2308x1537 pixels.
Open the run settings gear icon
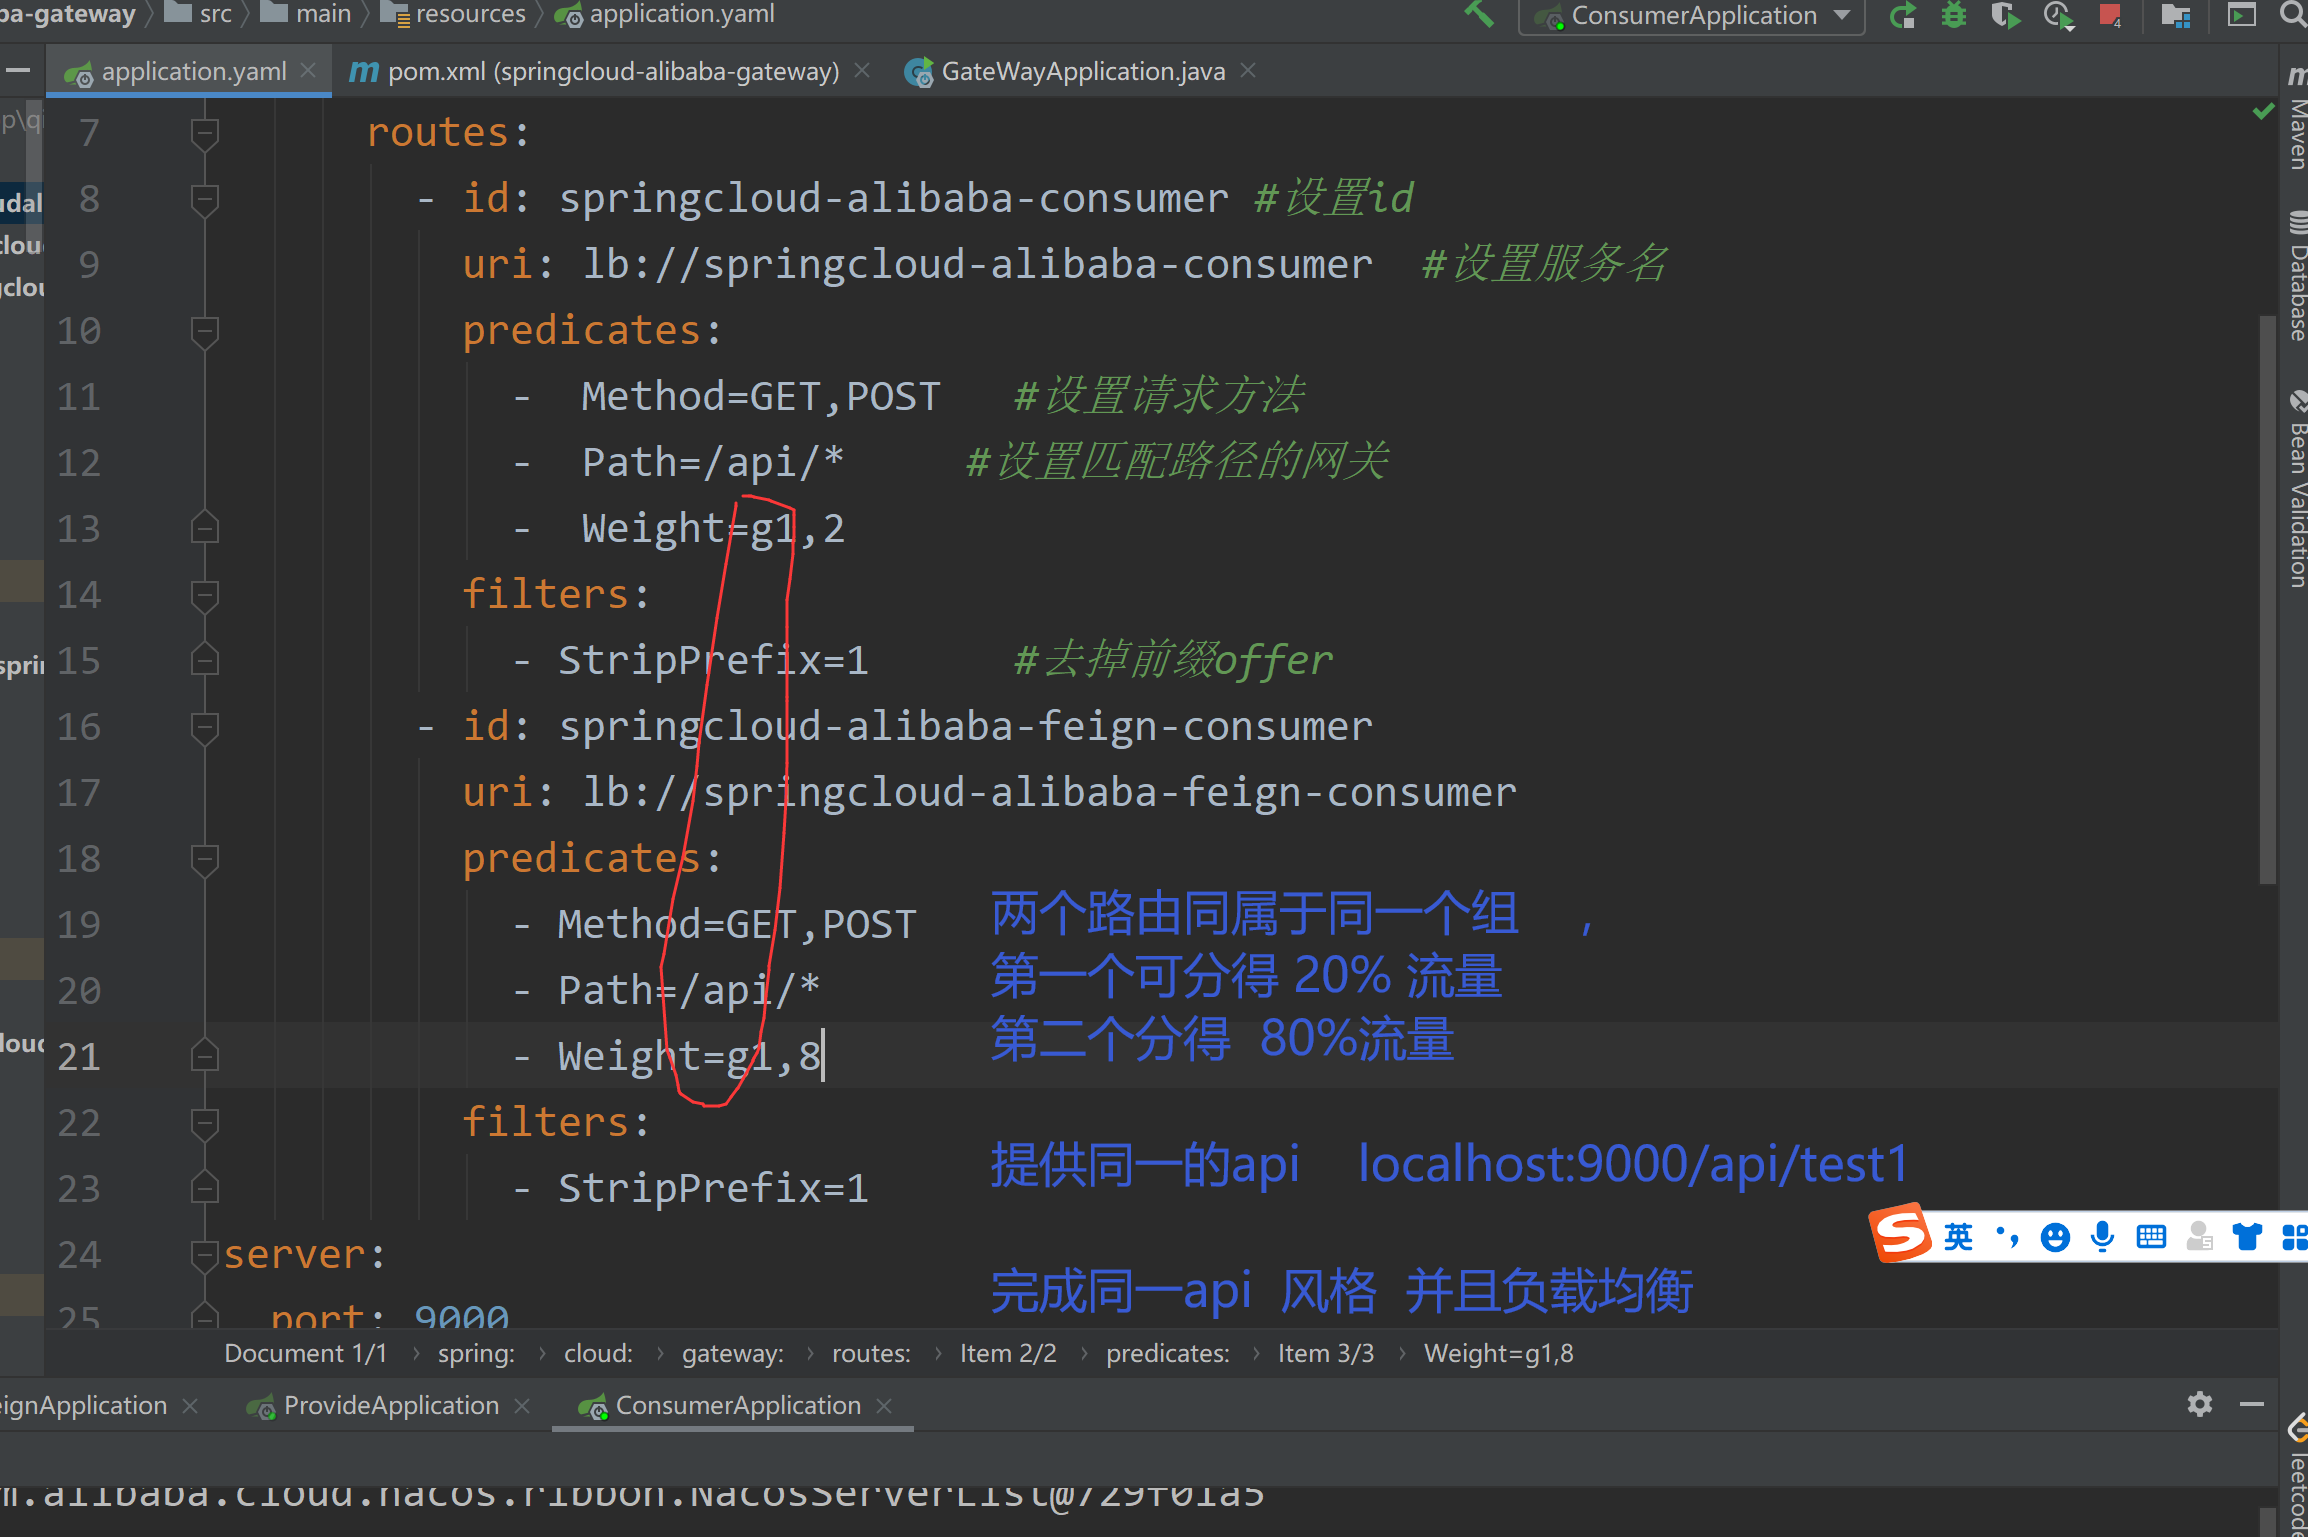2199,1405
